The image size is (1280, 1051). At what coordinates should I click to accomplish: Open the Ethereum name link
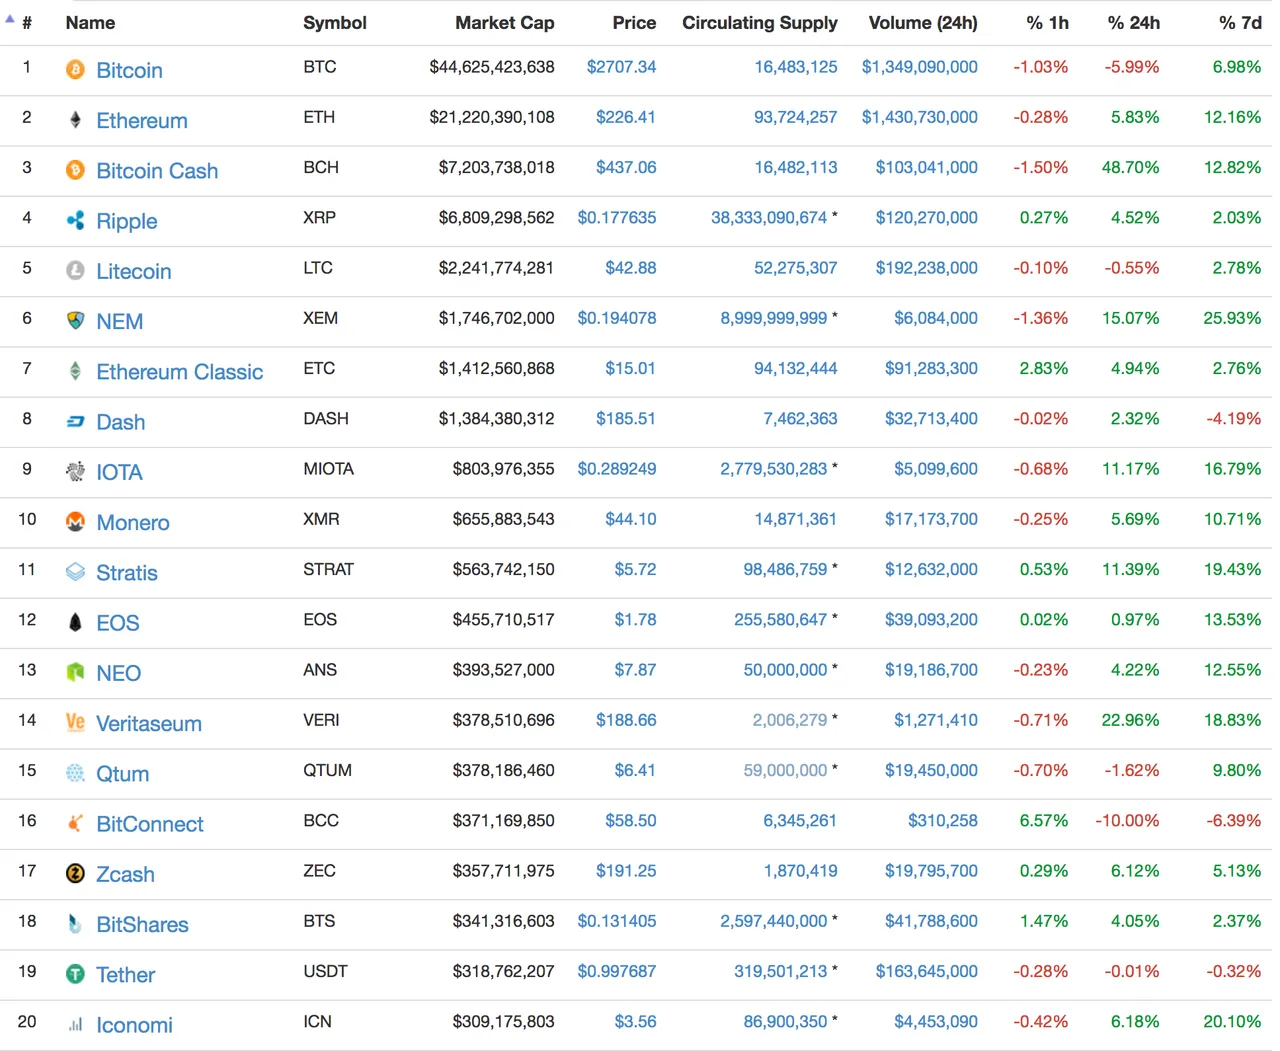click(x=142, y=120)
